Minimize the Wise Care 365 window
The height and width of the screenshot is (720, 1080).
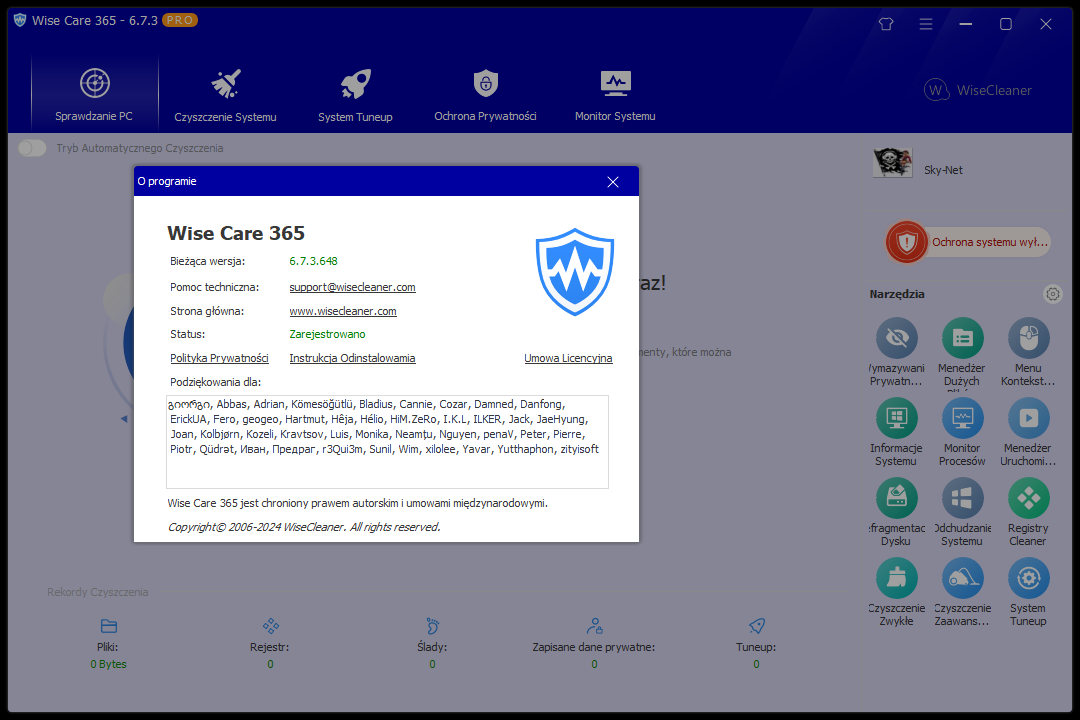966,24
